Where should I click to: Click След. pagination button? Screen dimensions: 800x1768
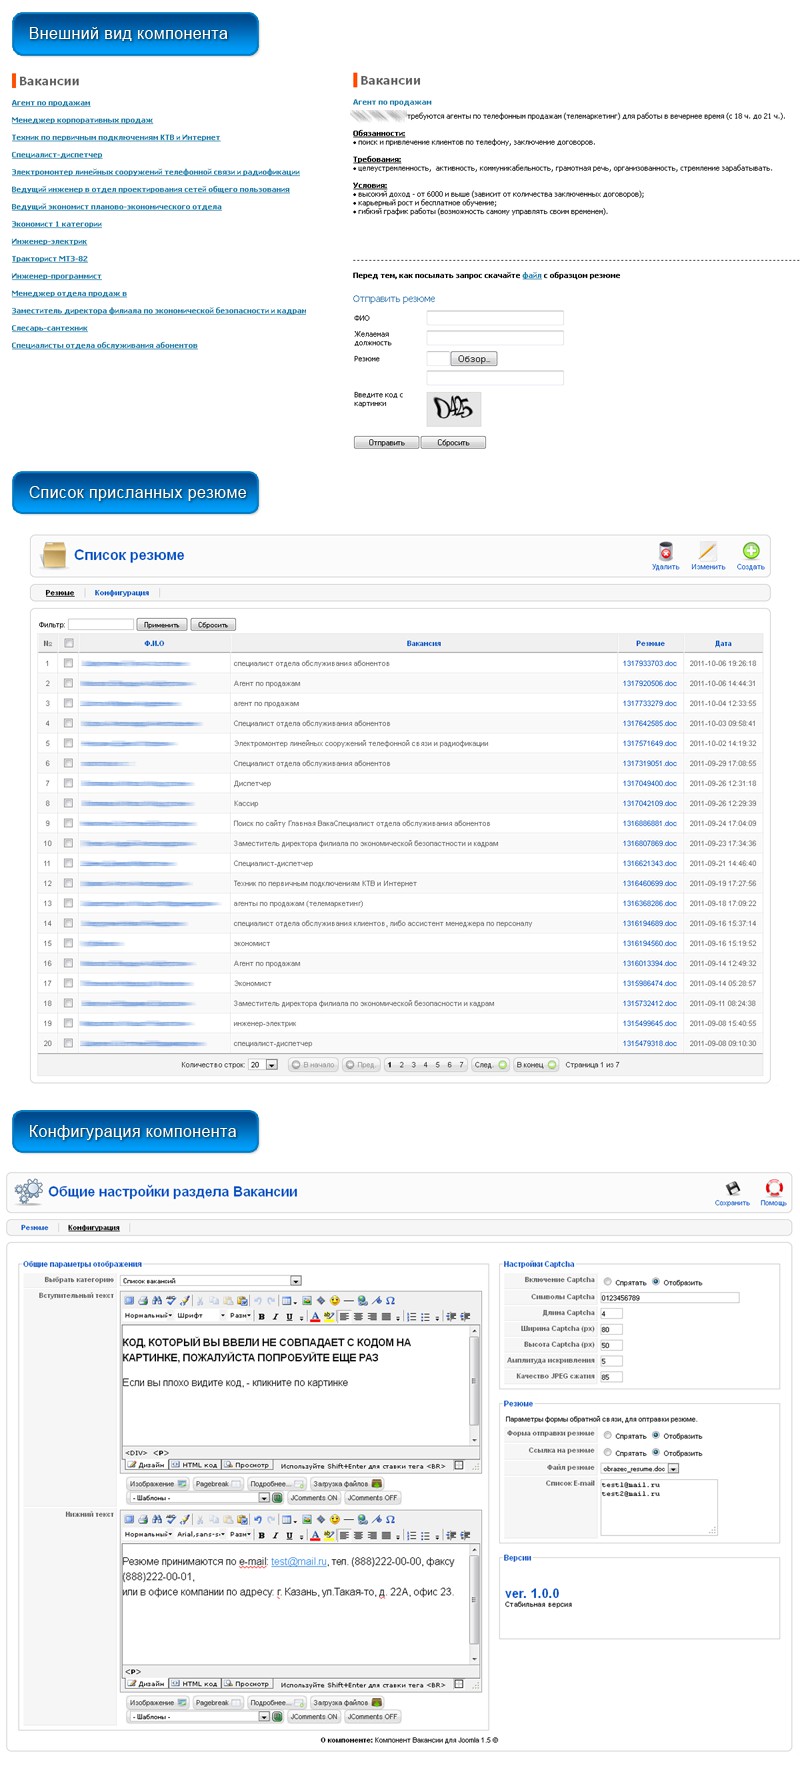(x=490, y=1065)
